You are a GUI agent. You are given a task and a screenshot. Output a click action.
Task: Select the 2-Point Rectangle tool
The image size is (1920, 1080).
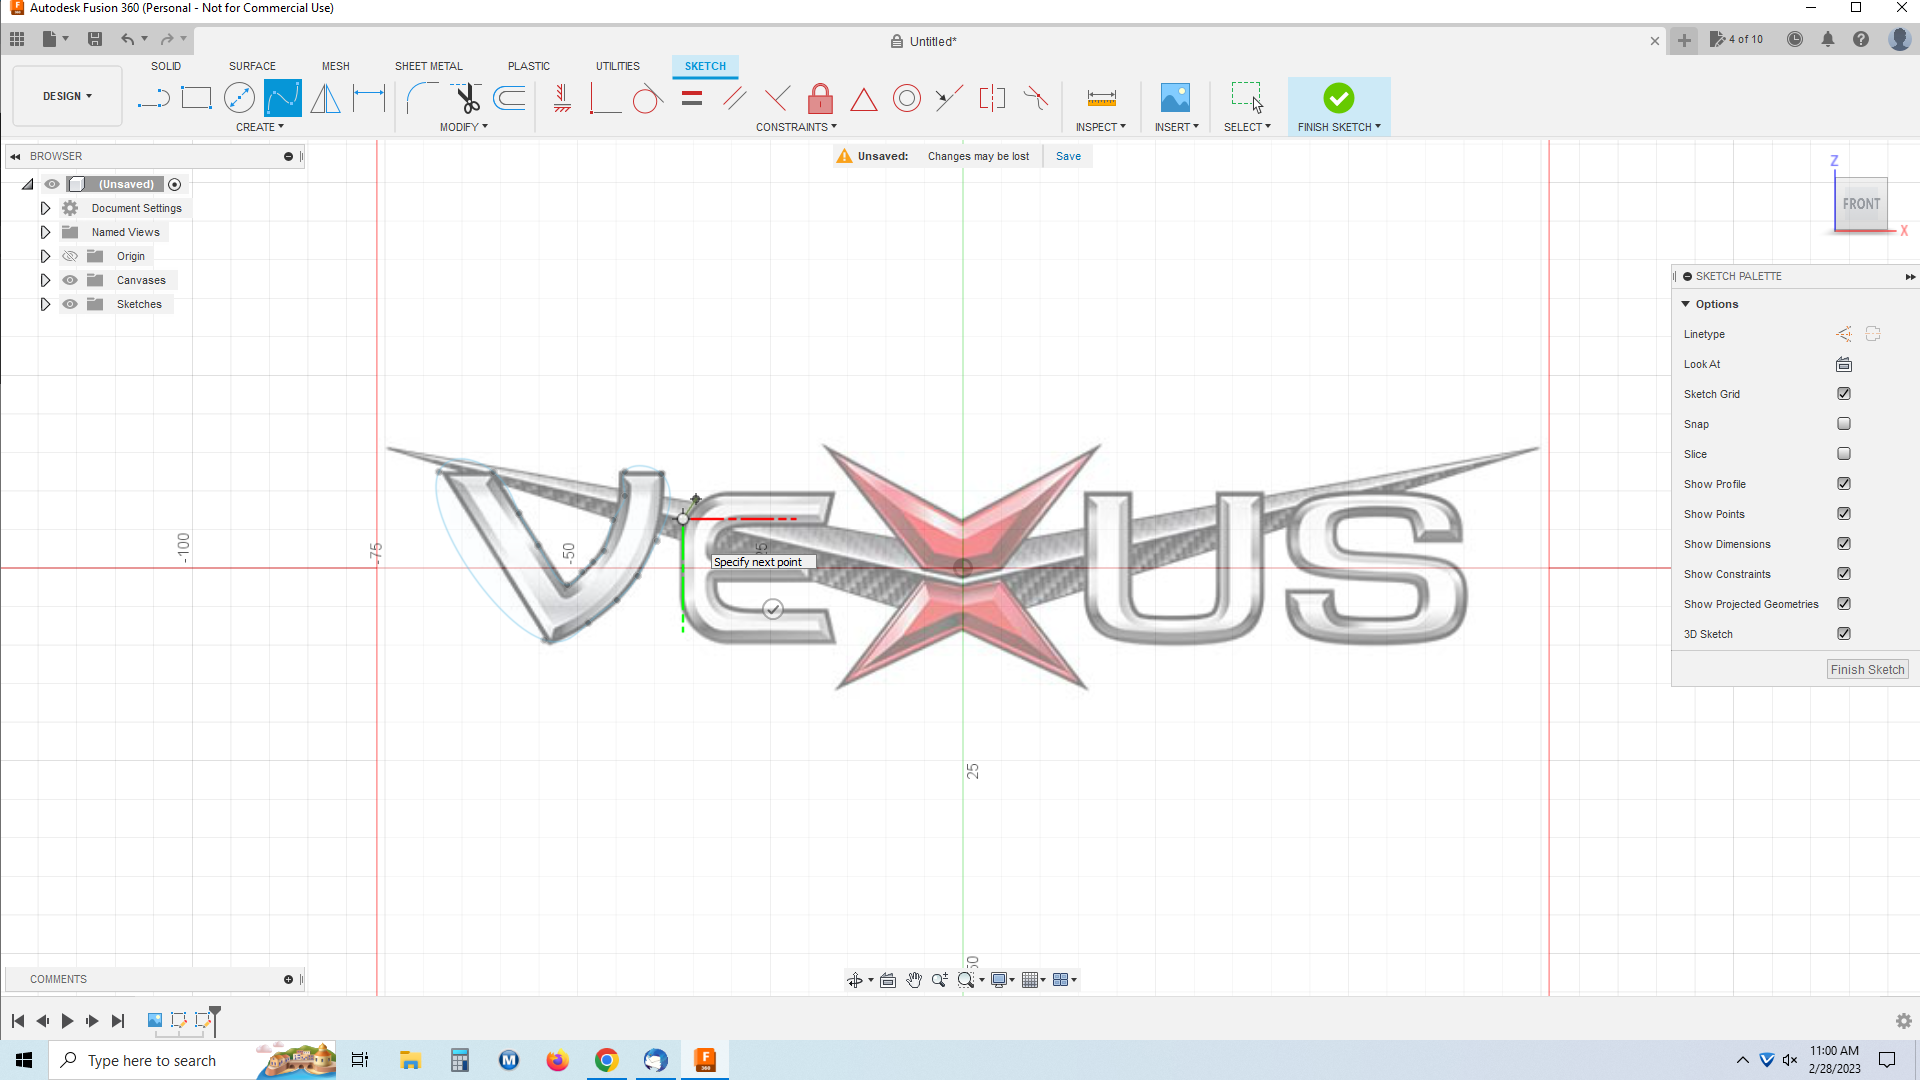[x=196, y=98]
